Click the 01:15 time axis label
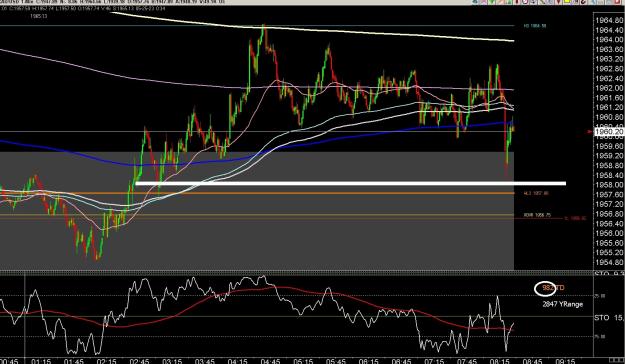 click(x=41, y=361)
